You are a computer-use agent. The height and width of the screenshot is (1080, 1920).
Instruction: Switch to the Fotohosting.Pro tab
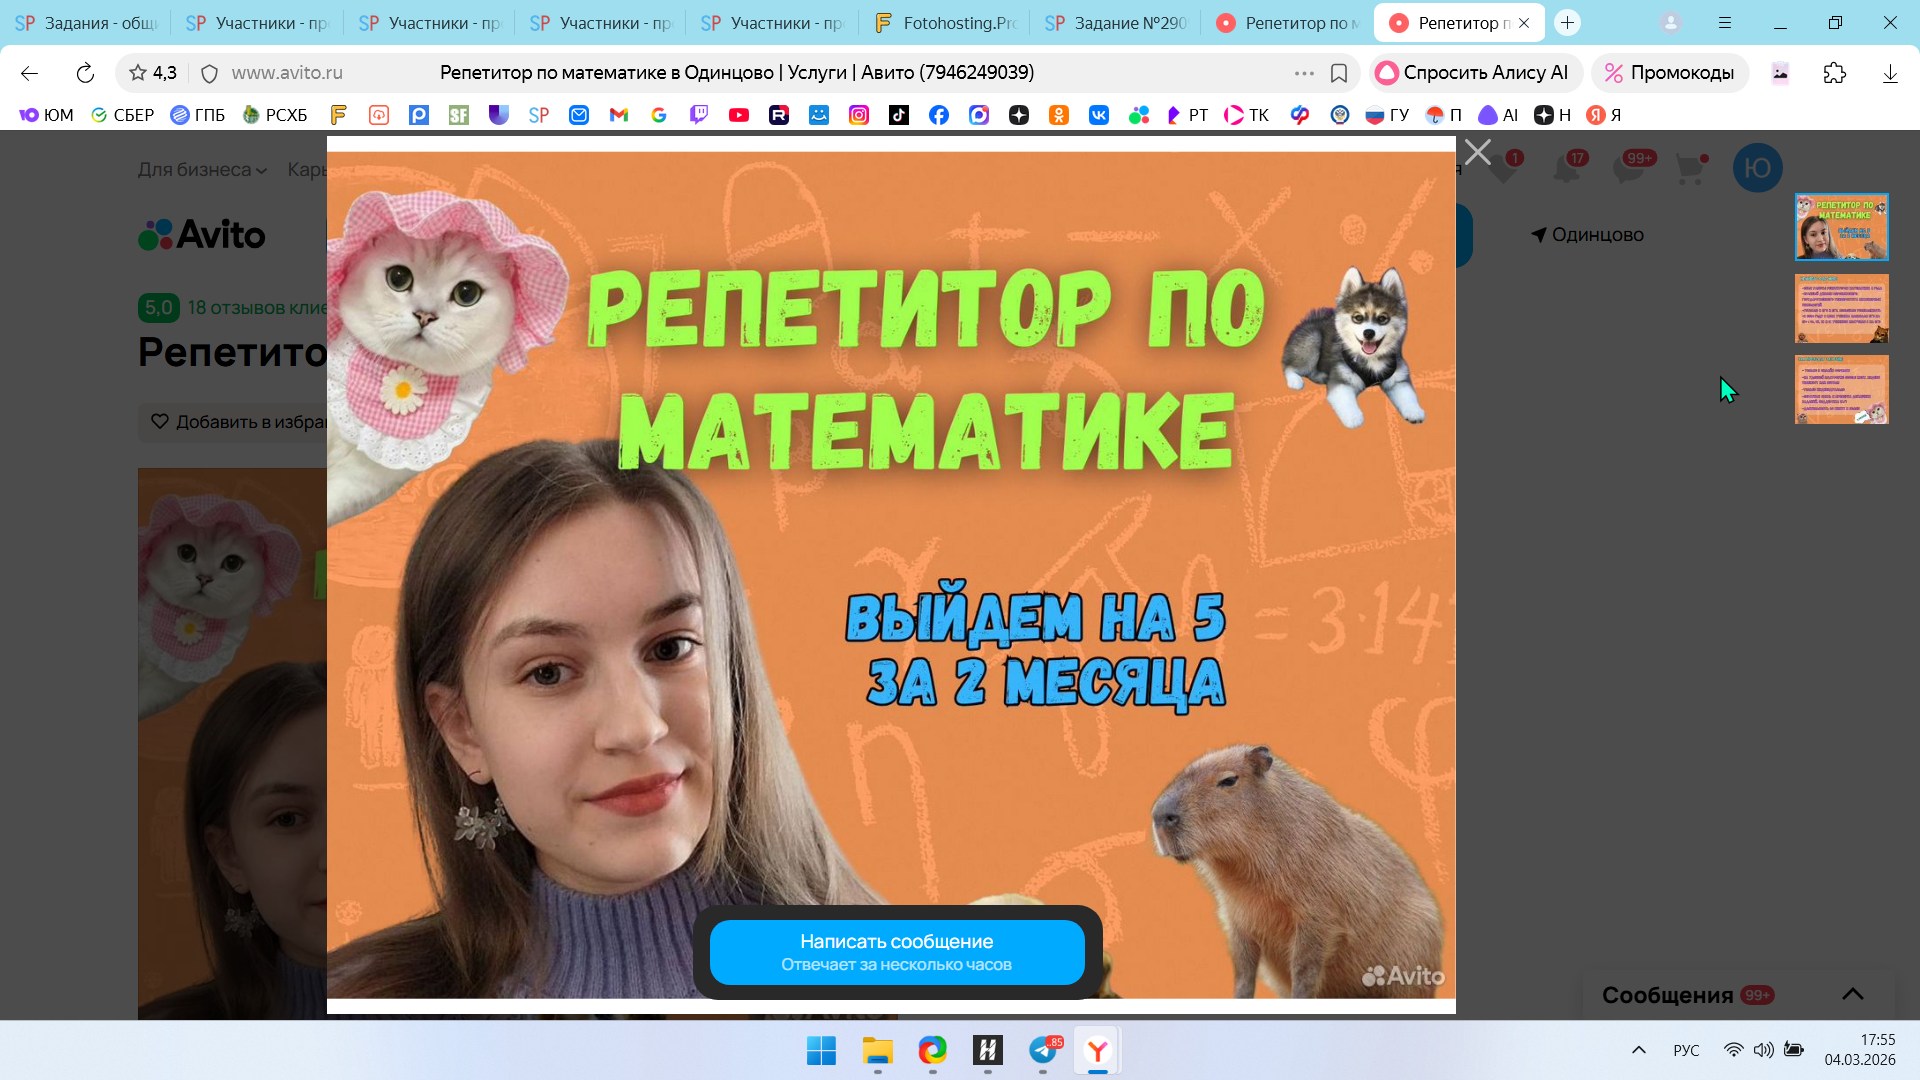[x=945, y=23]
